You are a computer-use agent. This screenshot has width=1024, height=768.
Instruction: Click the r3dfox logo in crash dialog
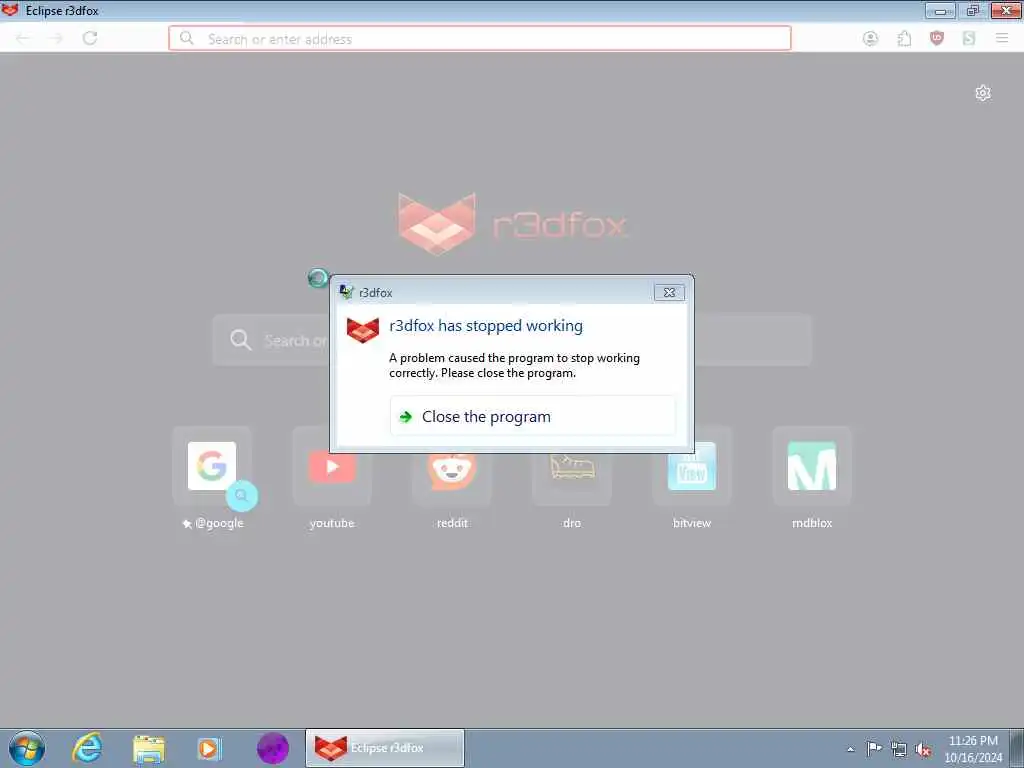362,330
